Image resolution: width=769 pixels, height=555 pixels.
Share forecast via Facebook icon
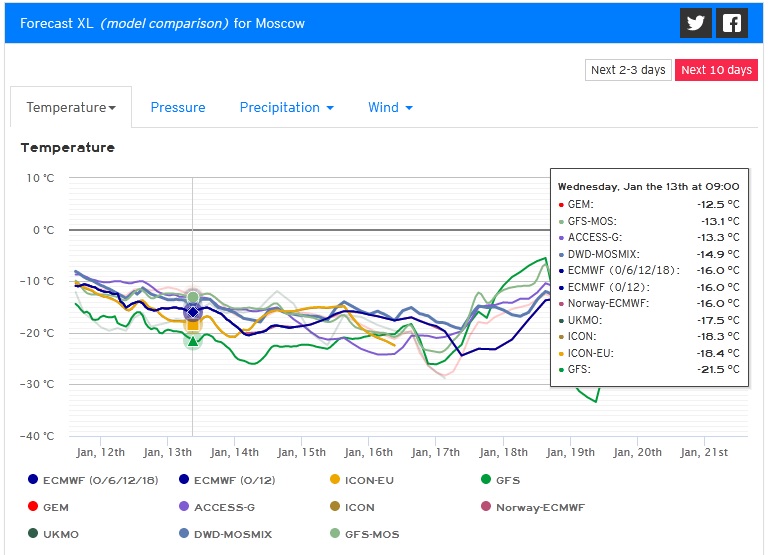732,23
